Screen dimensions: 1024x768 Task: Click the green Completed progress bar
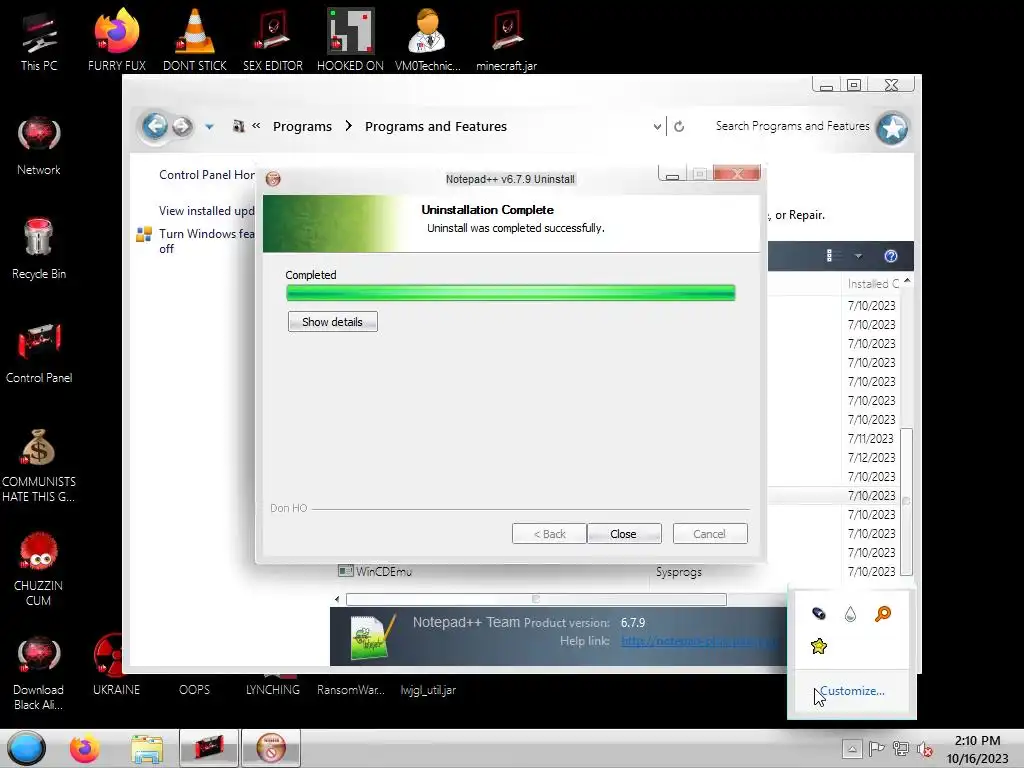[511, 293]
